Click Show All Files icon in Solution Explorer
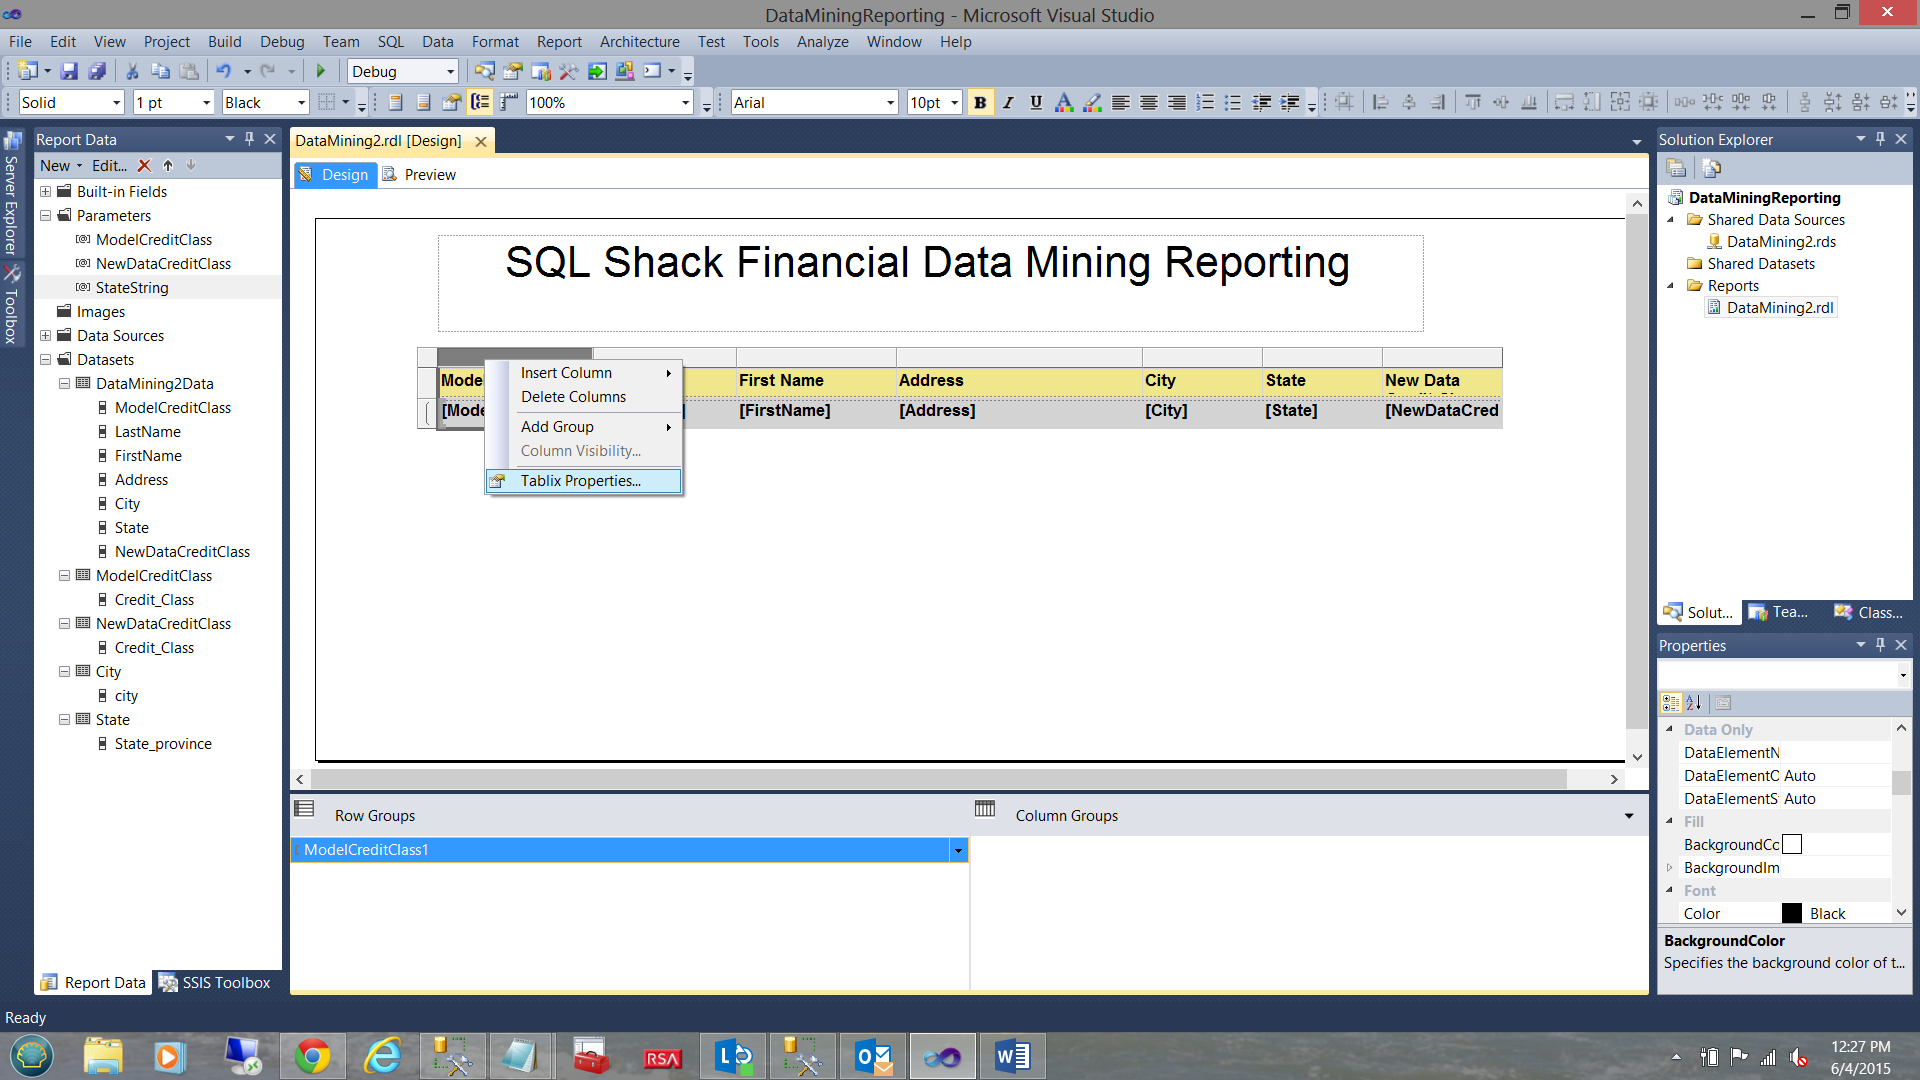 click(x=1711, y=168)
